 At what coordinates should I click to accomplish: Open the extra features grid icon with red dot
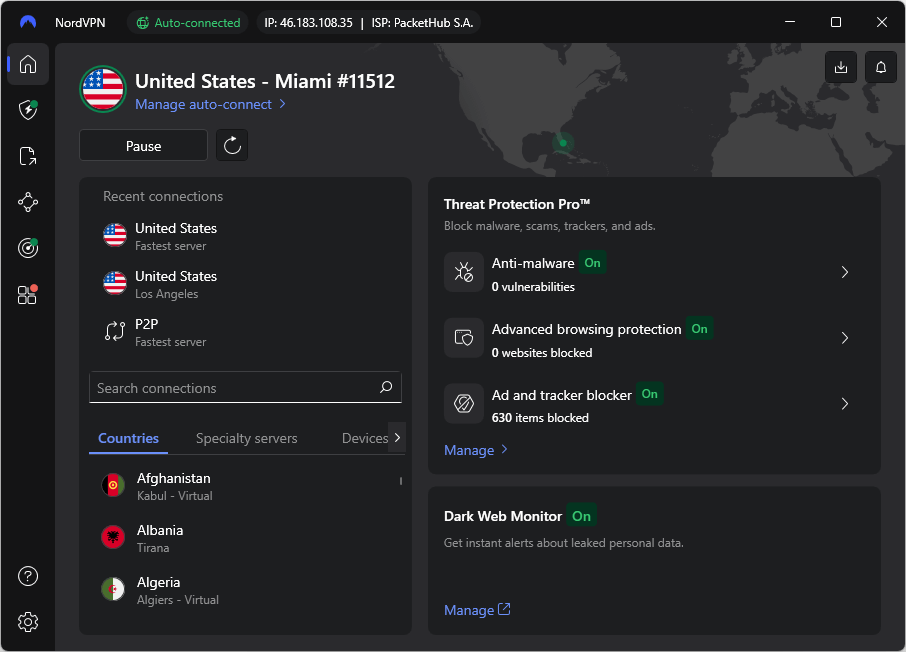(27, 294)
